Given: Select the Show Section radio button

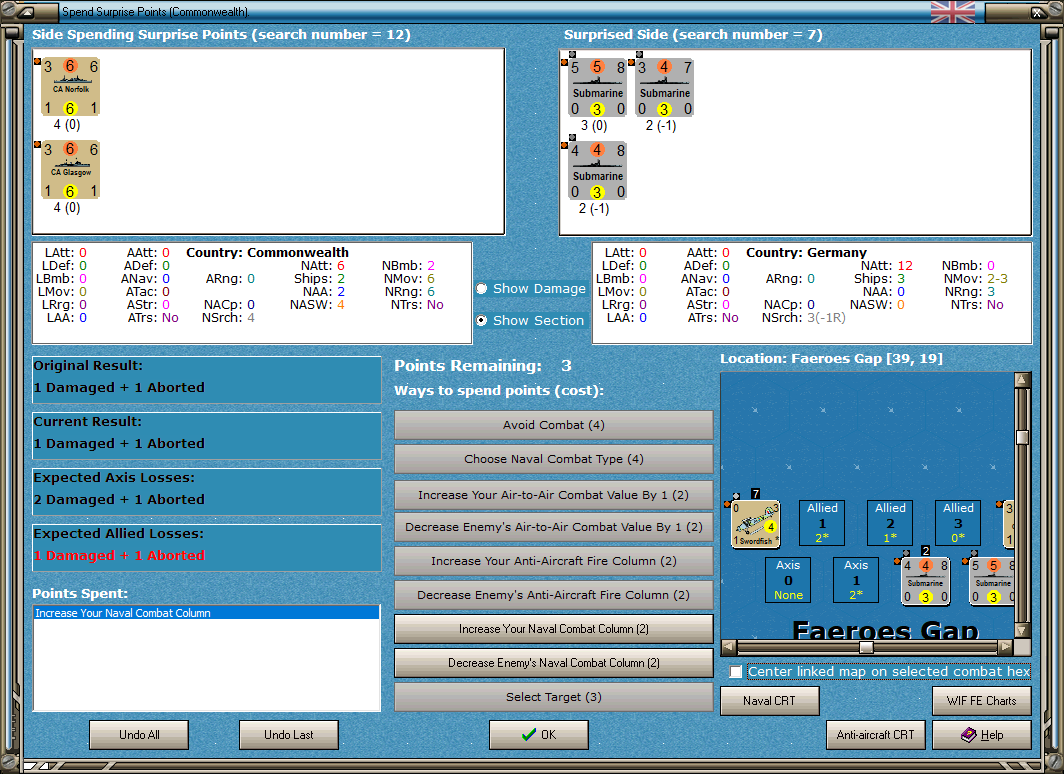Looking at the screenshot, I should (482, 320).
